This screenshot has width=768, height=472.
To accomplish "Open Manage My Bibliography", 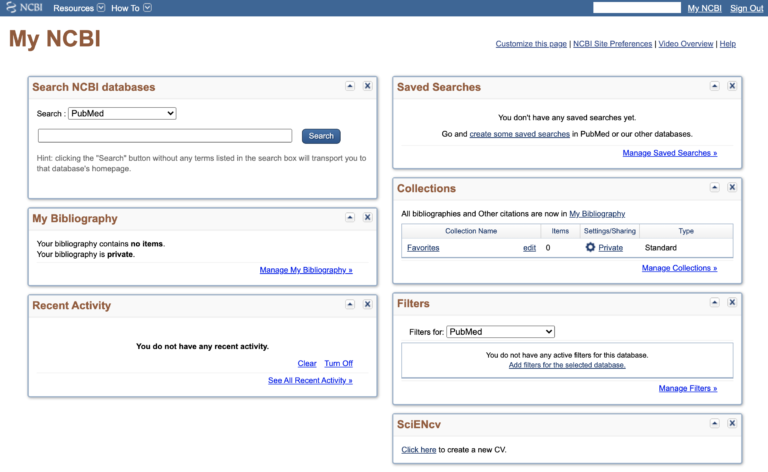I will point(306,270).
